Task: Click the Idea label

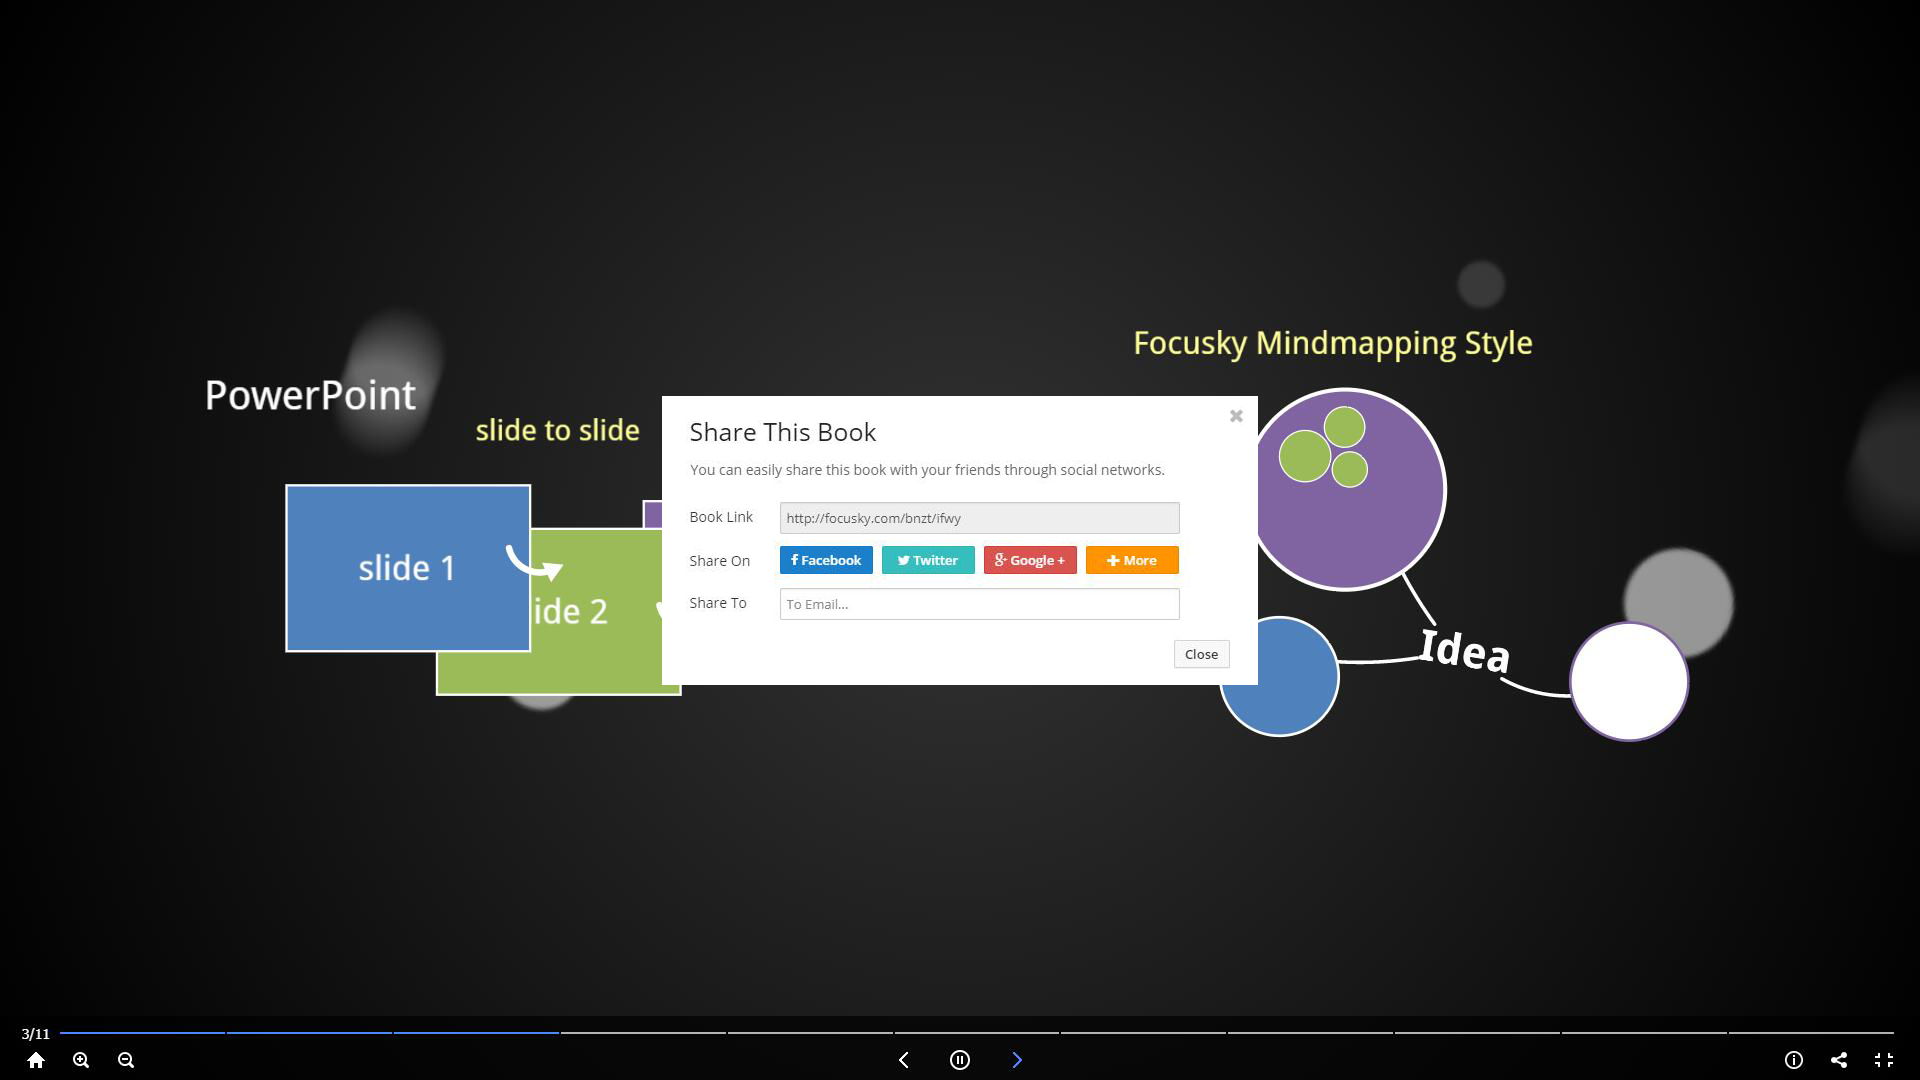Action: [1465, 651]
